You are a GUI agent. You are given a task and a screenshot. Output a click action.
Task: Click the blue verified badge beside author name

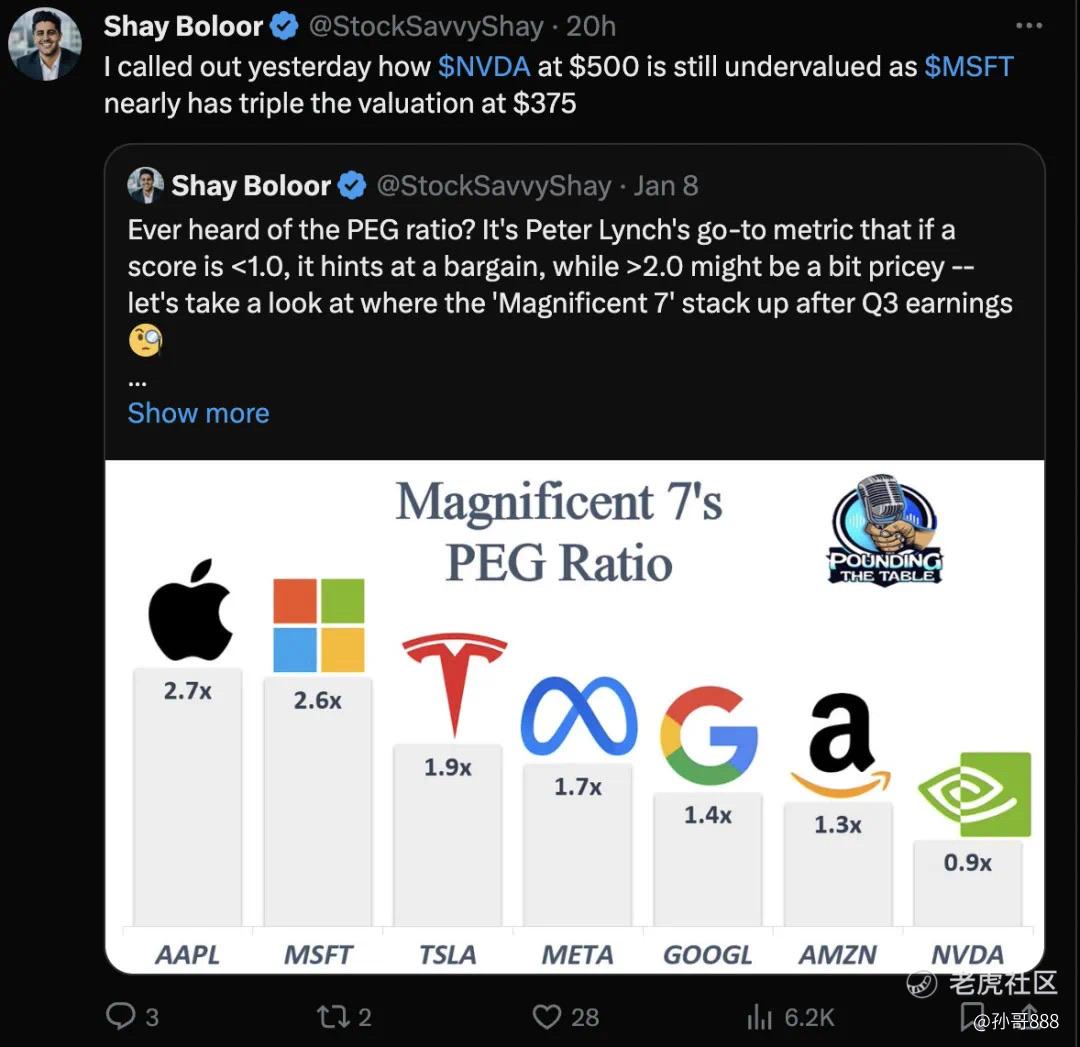284,27
